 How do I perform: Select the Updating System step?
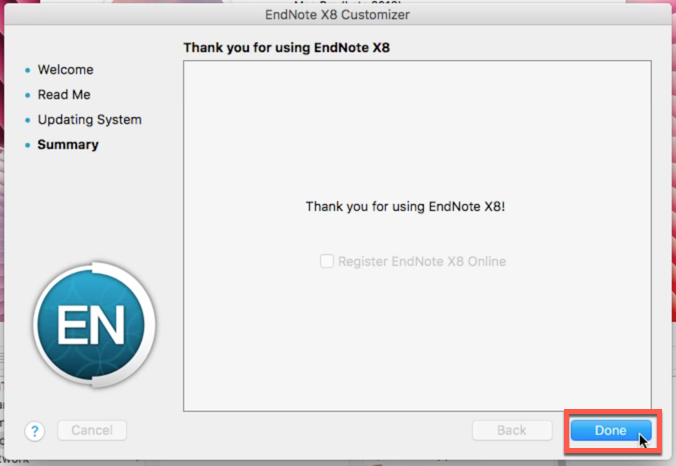click(x=90, y=119)
